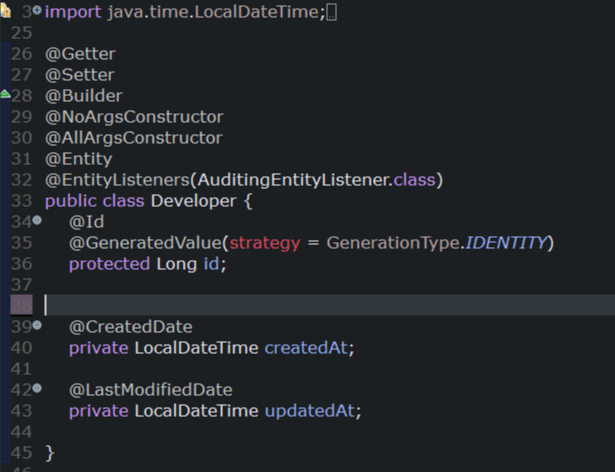Click the java.time.LocalDateTime import text
The width and height of the screenshot is (615, 472).
point(214,12)
